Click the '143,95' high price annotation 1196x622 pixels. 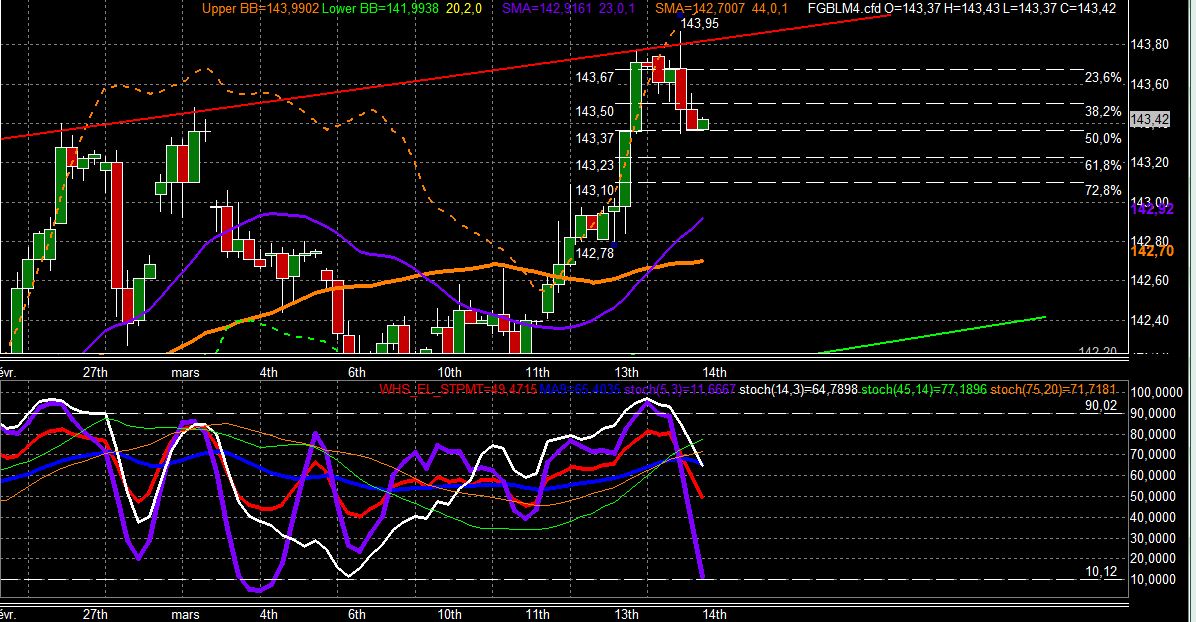click(699, 24)
